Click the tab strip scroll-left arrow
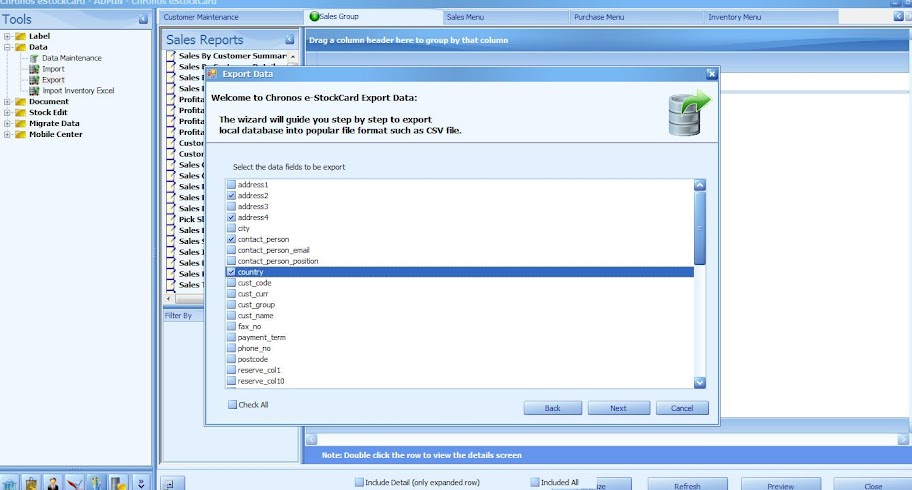912x490 pixels. point(898,16)
